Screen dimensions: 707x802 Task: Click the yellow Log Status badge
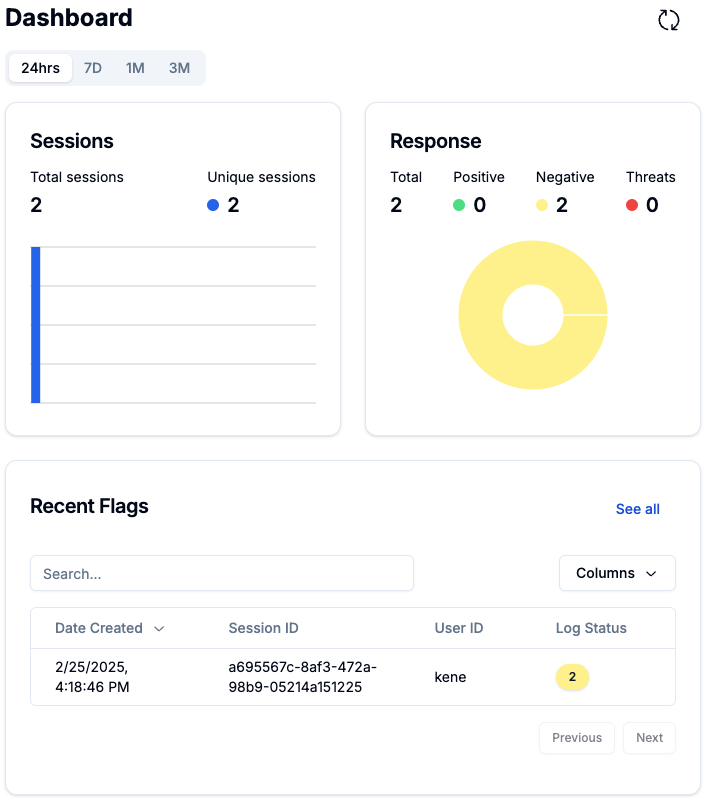[x=572, y=677]
